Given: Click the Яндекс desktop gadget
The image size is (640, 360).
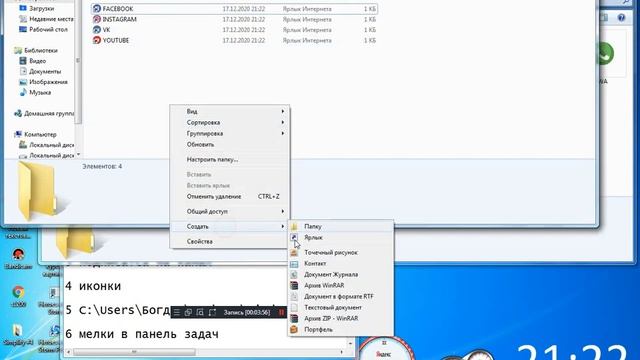Looking at the screenshot, I should click(x=383, y=349).
